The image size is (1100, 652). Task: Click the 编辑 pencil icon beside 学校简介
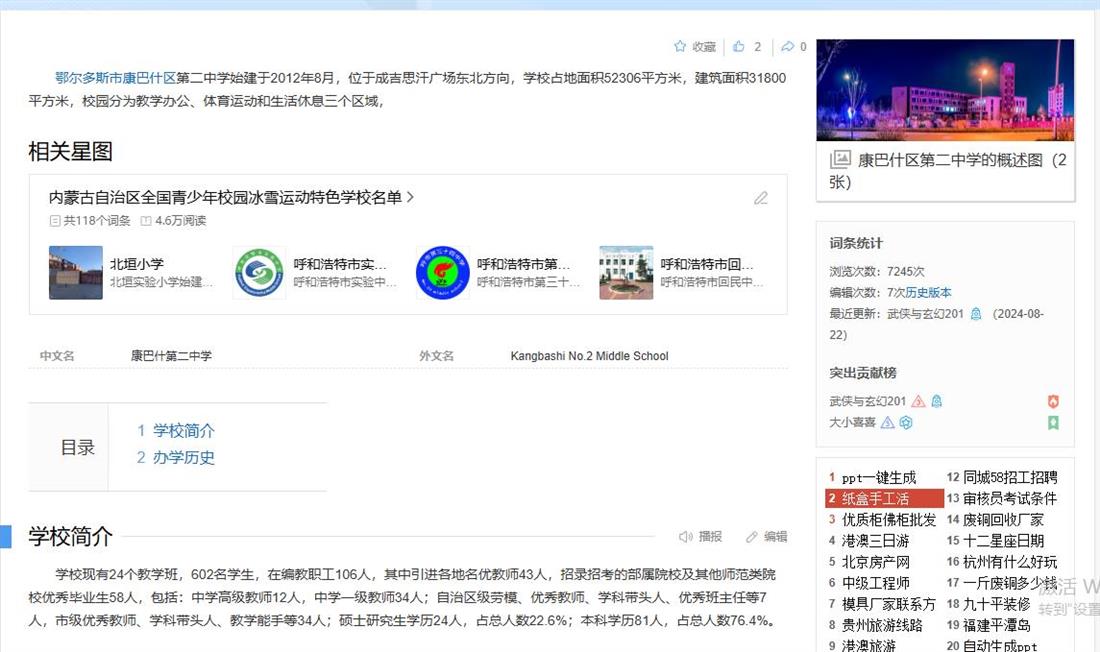pos(752,537)
